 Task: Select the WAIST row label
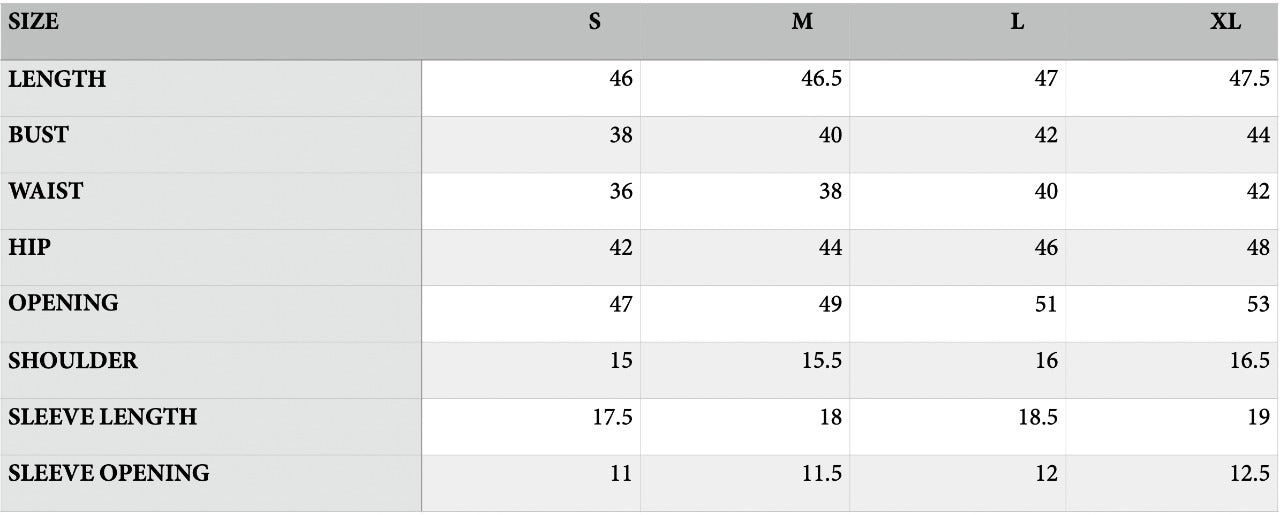[x=46, y=192]
